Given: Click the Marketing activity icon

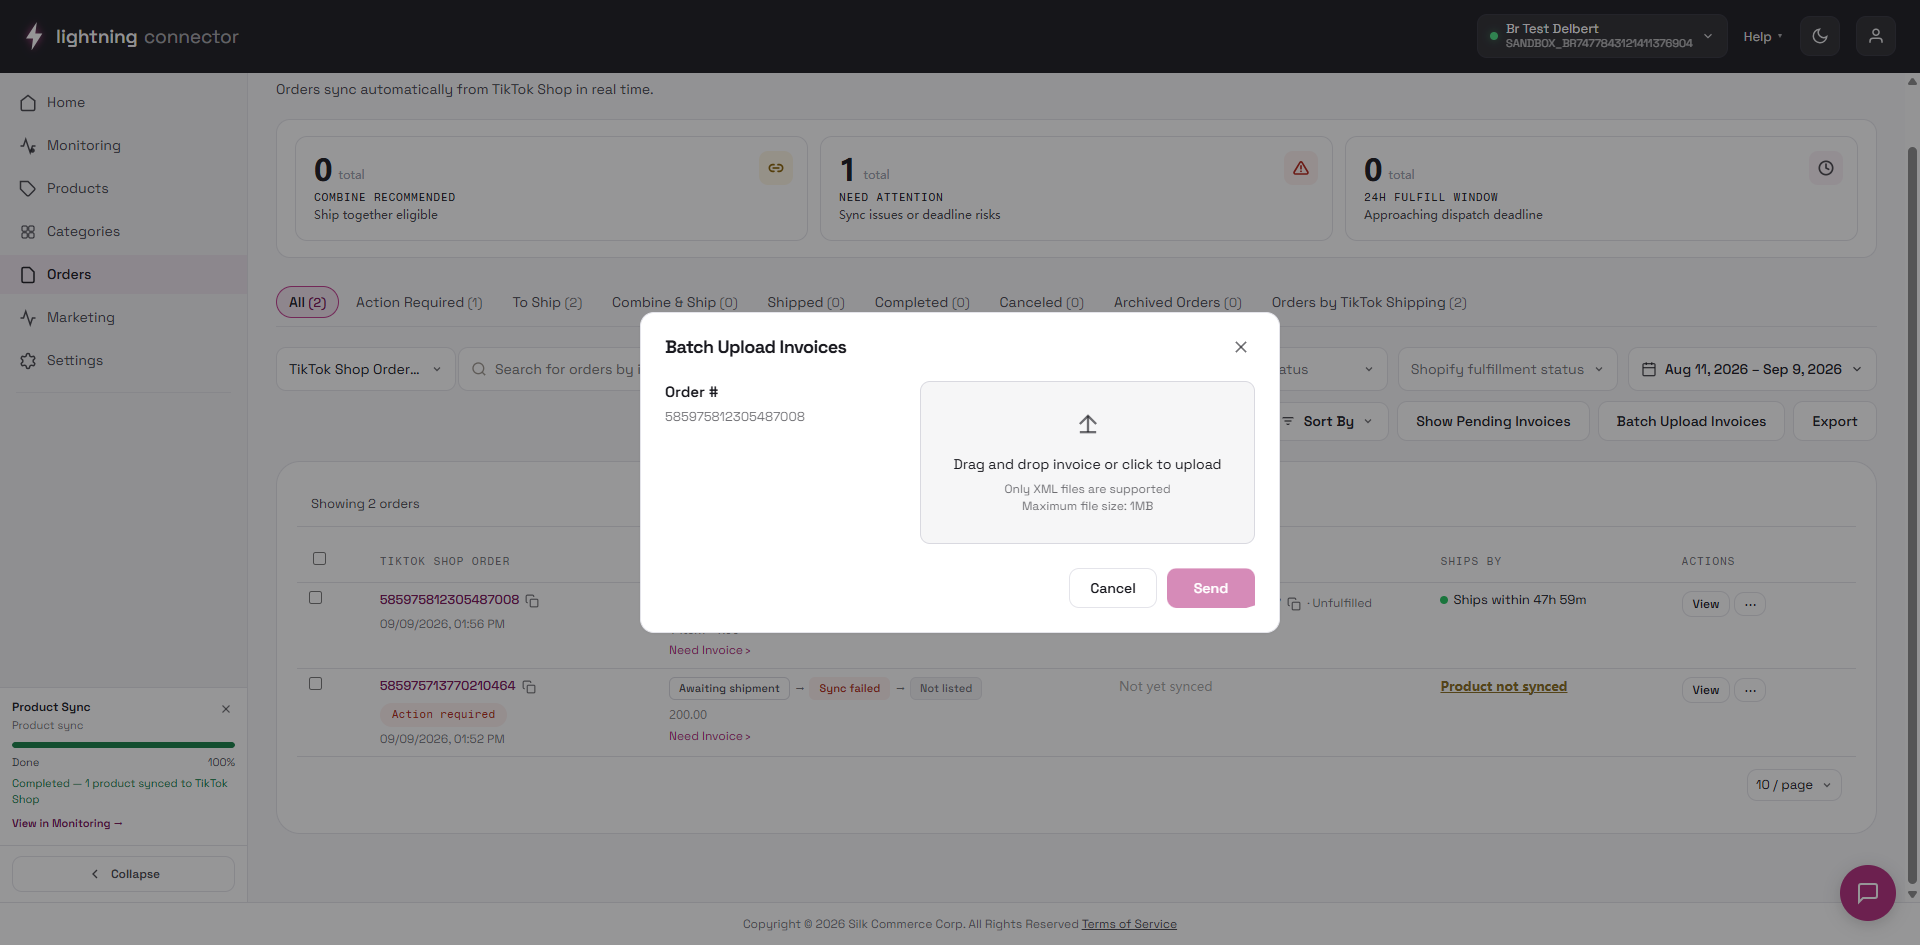Looking at the screenshot, I should pos(28,318).
